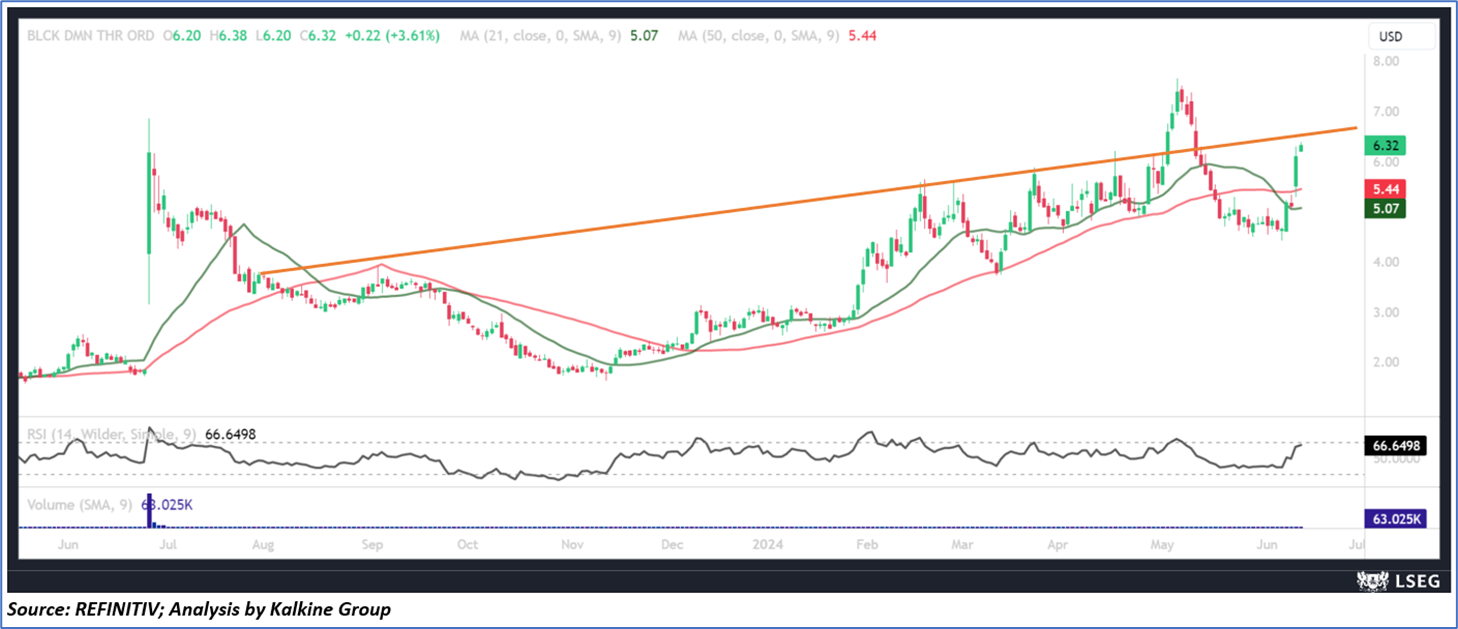
Task: Click the May date axis label
Action: 1162,546
